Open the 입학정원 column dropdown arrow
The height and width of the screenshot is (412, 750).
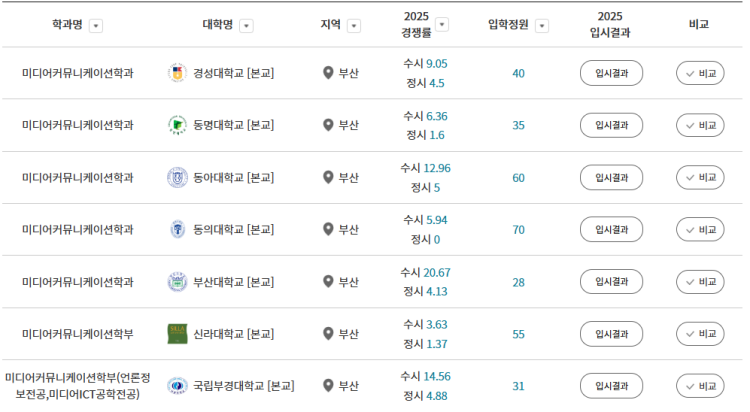pos(542,26)
